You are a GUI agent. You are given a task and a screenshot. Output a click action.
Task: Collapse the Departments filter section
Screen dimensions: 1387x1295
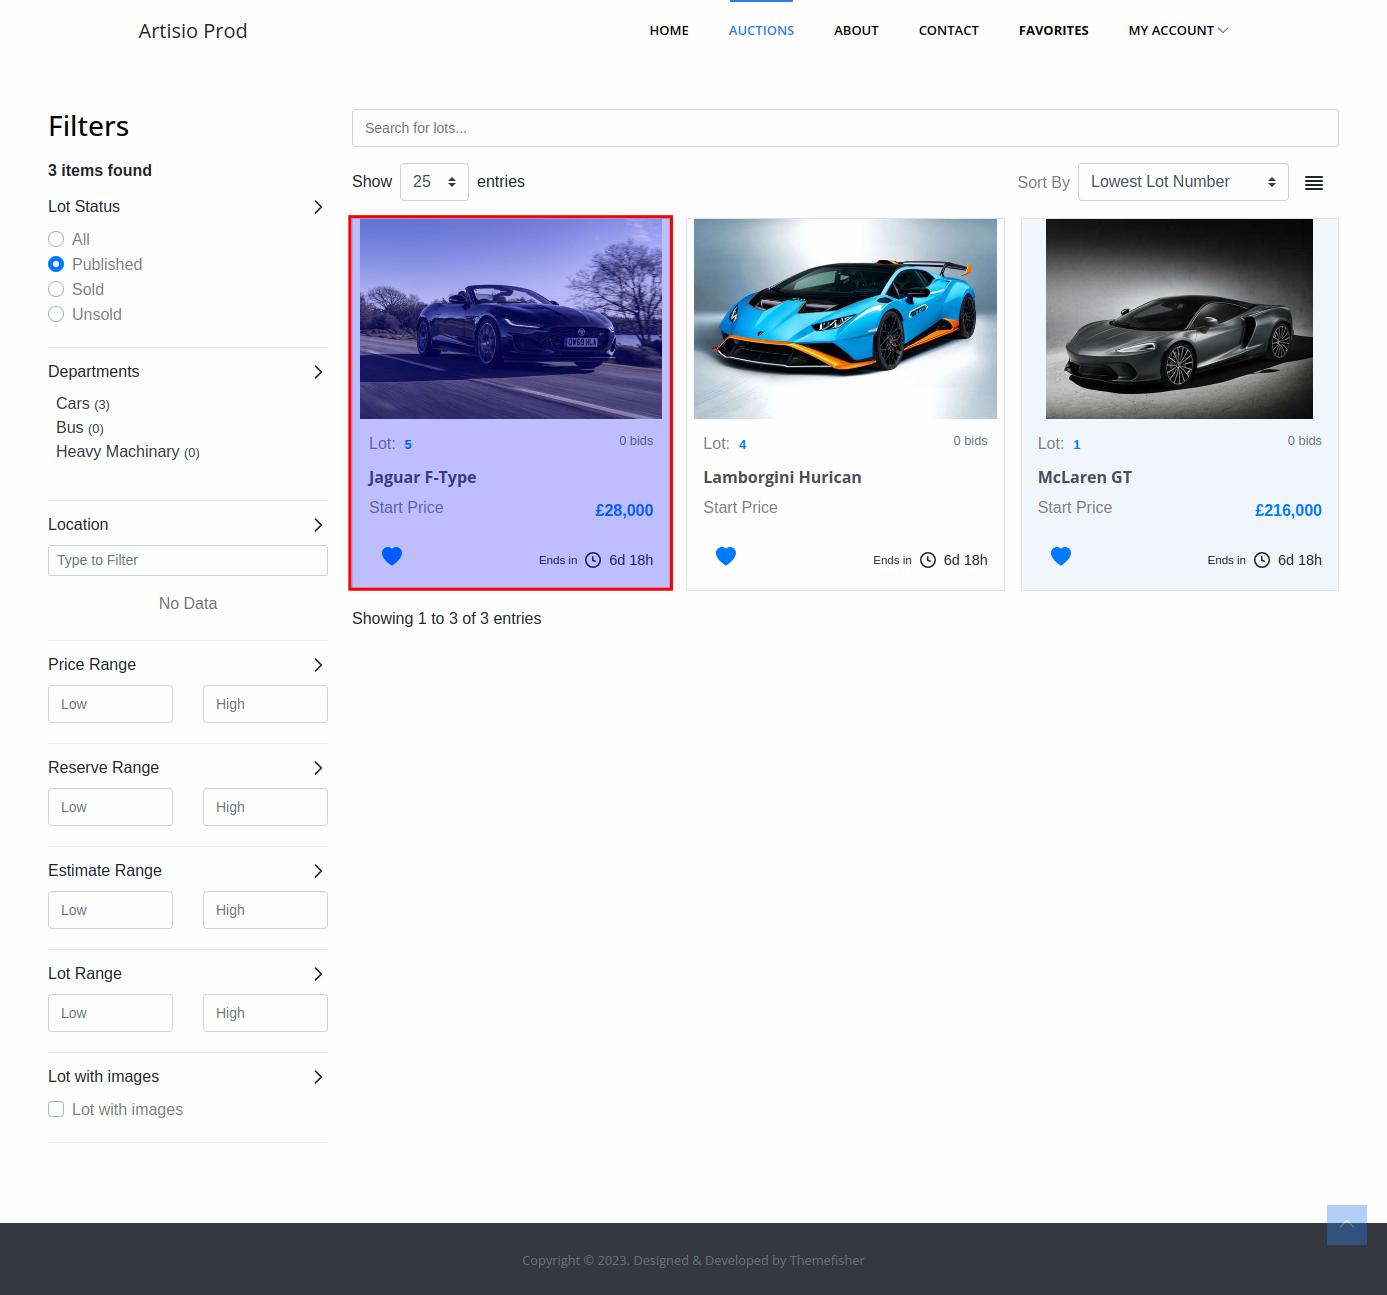[318, 372]
